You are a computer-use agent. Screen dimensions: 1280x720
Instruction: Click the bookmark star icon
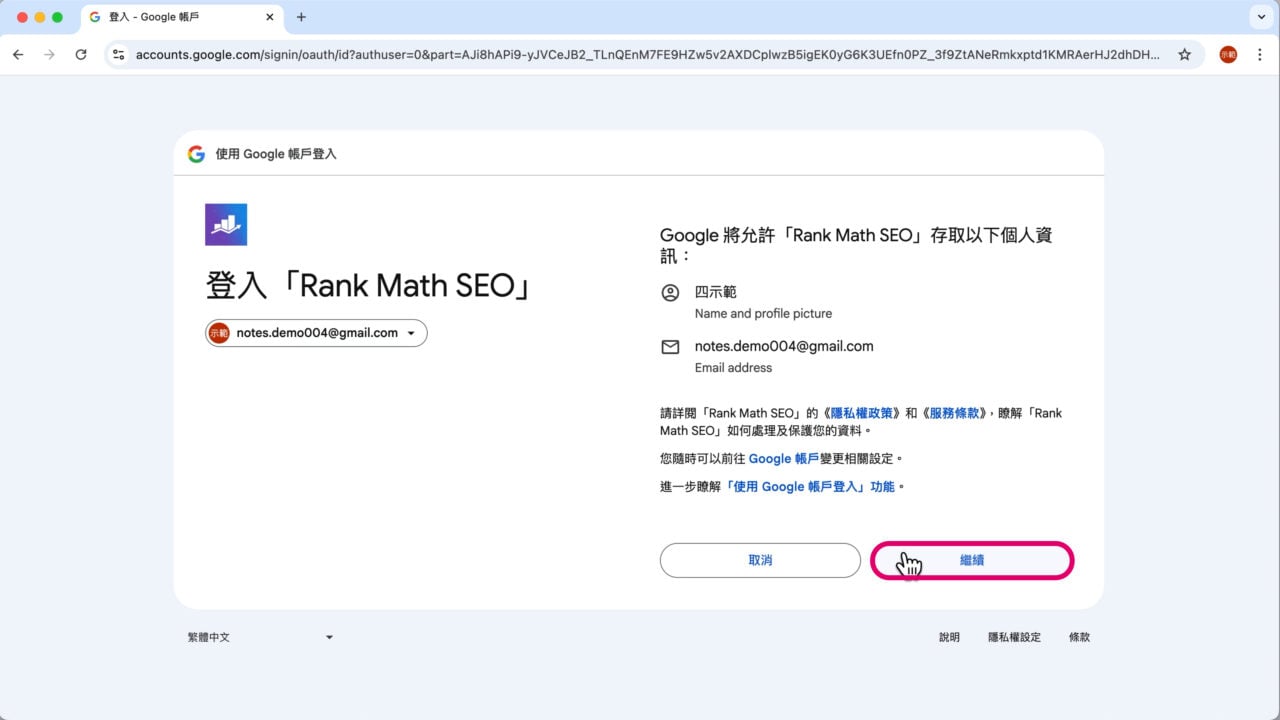[x=1185, y=55]
